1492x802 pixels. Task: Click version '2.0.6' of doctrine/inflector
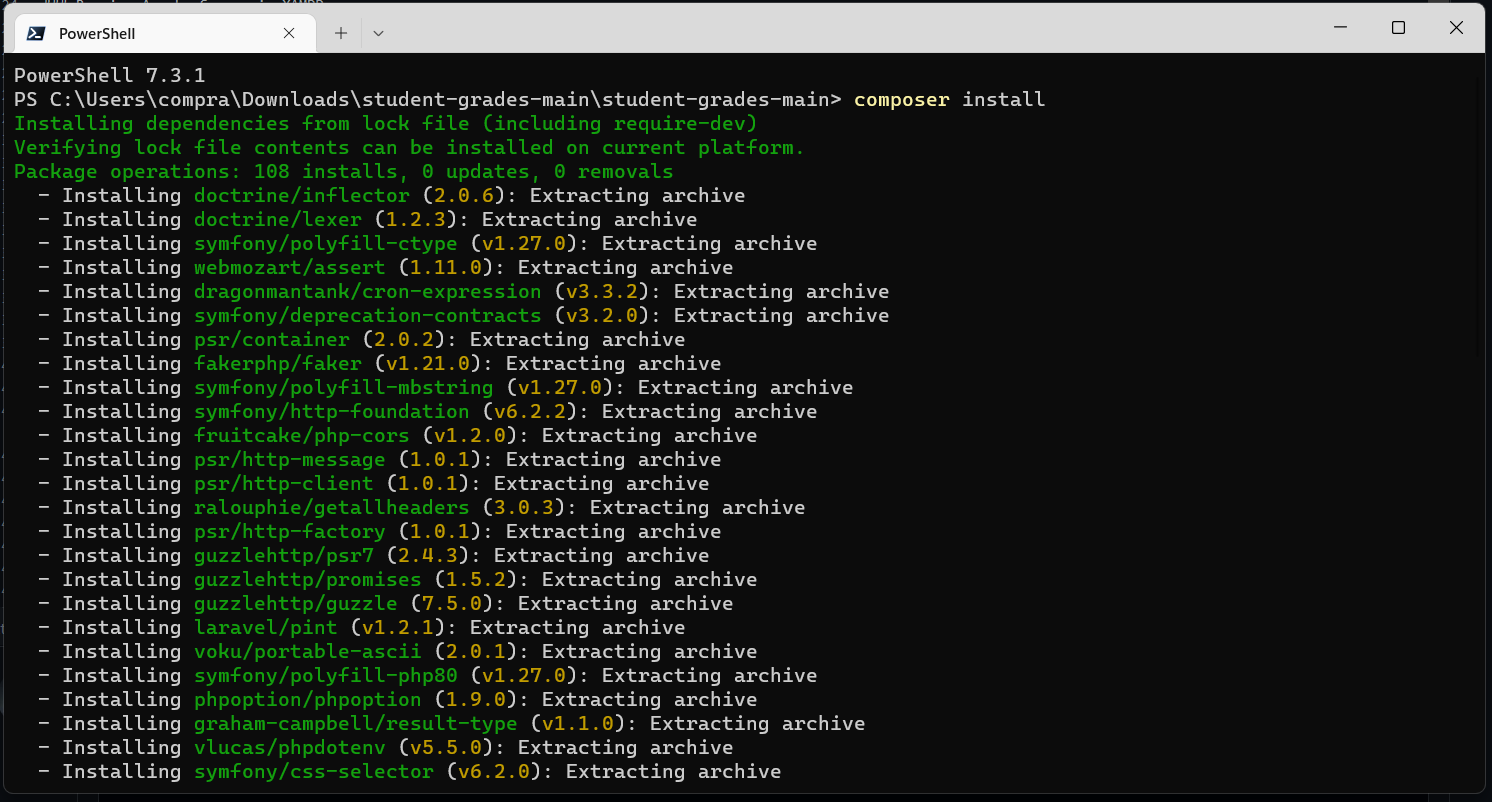tap(464, 195)
